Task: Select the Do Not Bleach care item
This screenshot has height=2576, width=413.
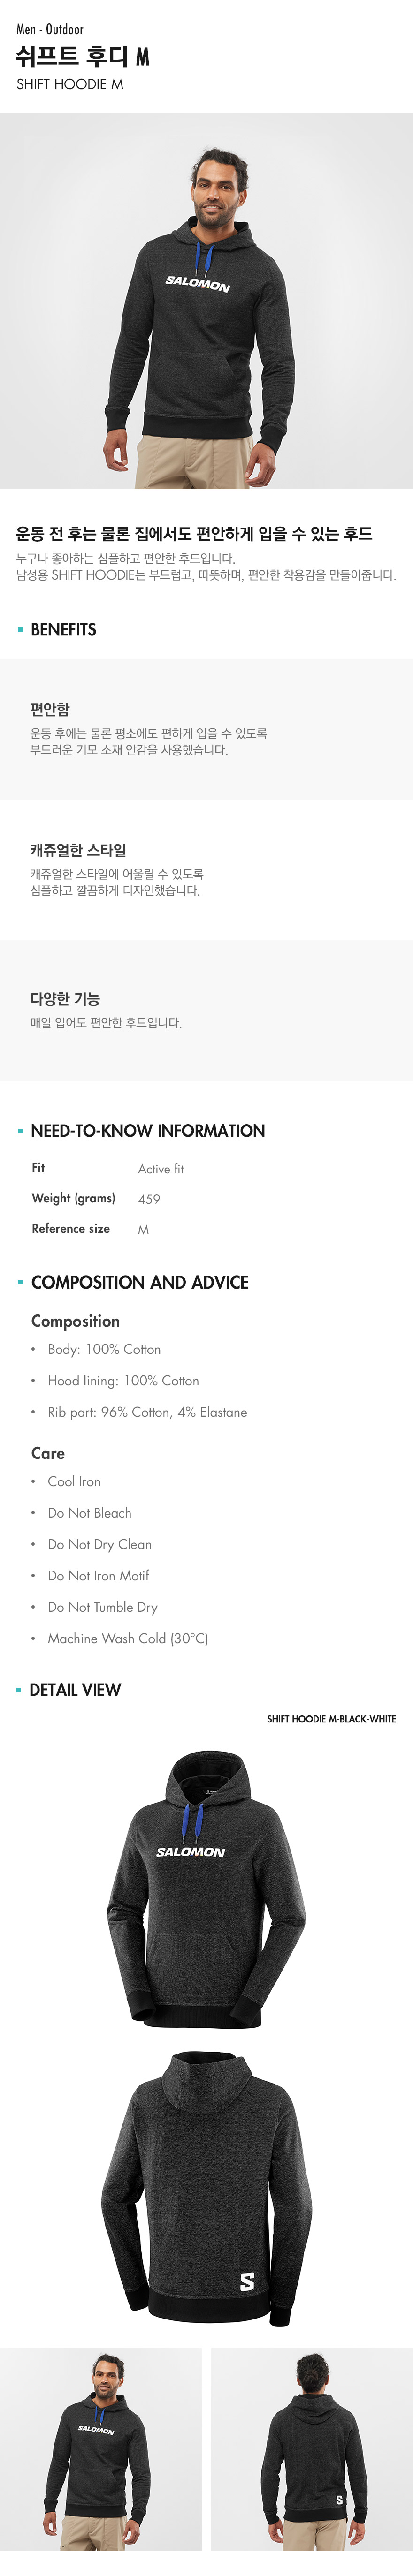Action: pyautogui.click(x=90, y=1512)
